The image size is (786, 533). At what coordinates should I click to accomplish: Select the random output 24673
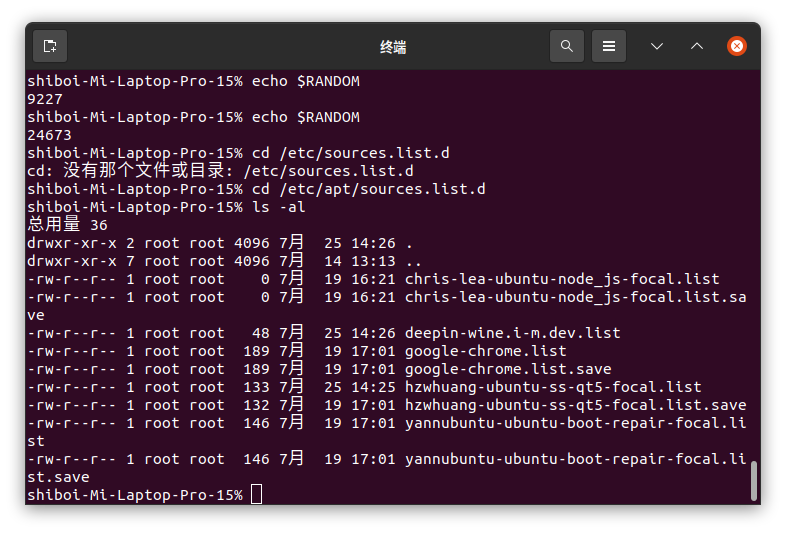pyautogui.click(x=50, y=135)
